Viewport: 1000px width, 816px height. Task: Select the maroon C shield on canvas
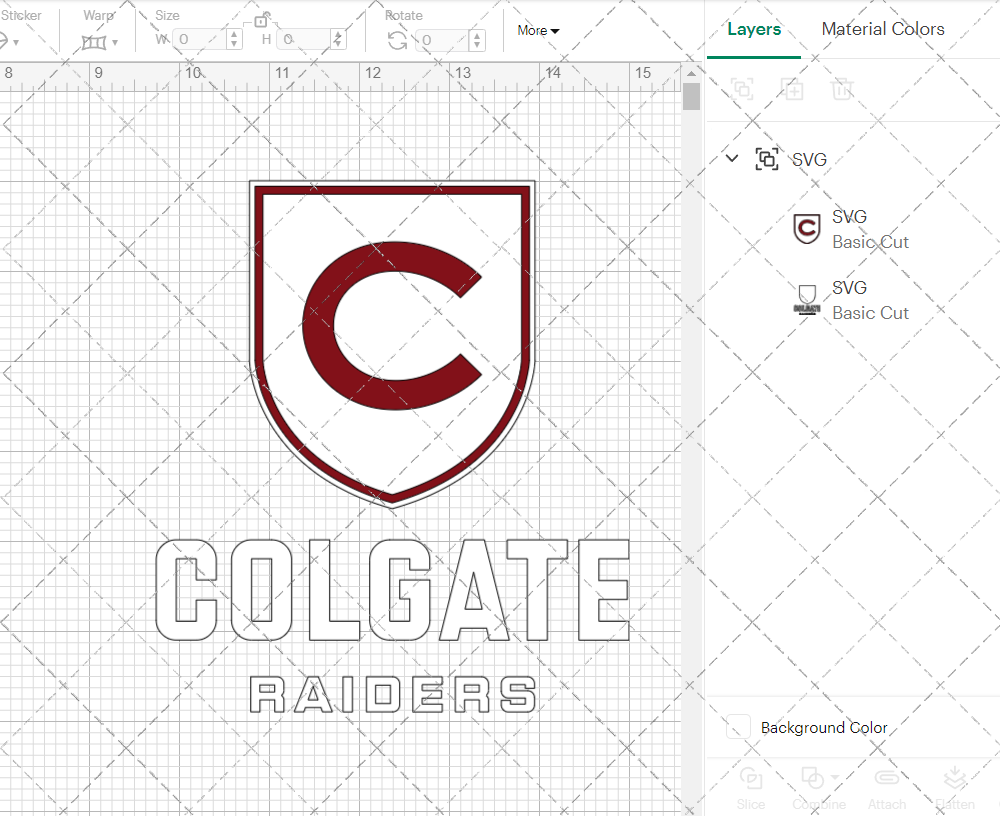(x=392, y=343)
